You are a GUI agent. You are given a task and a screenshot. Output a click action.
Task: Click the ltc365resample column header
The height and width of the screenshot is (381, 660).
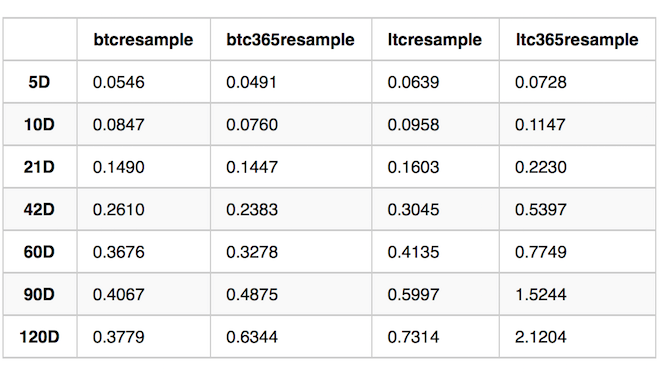577,40
